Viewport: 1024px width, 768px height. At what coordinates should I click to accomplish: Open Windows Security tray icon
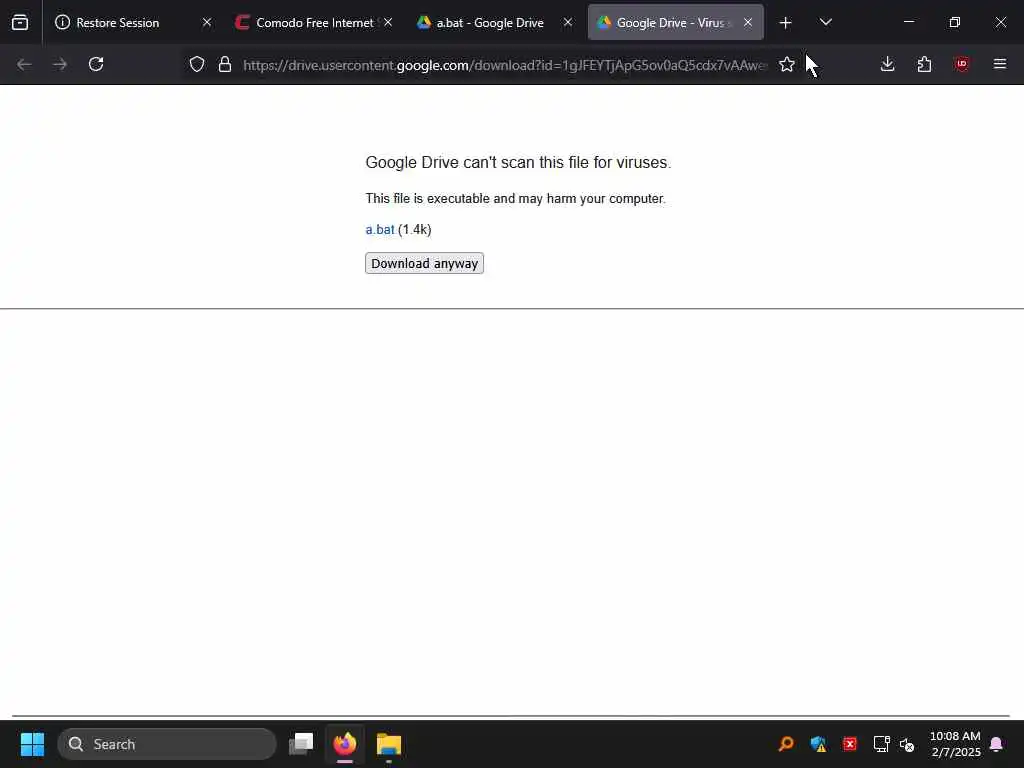(818, 744)
